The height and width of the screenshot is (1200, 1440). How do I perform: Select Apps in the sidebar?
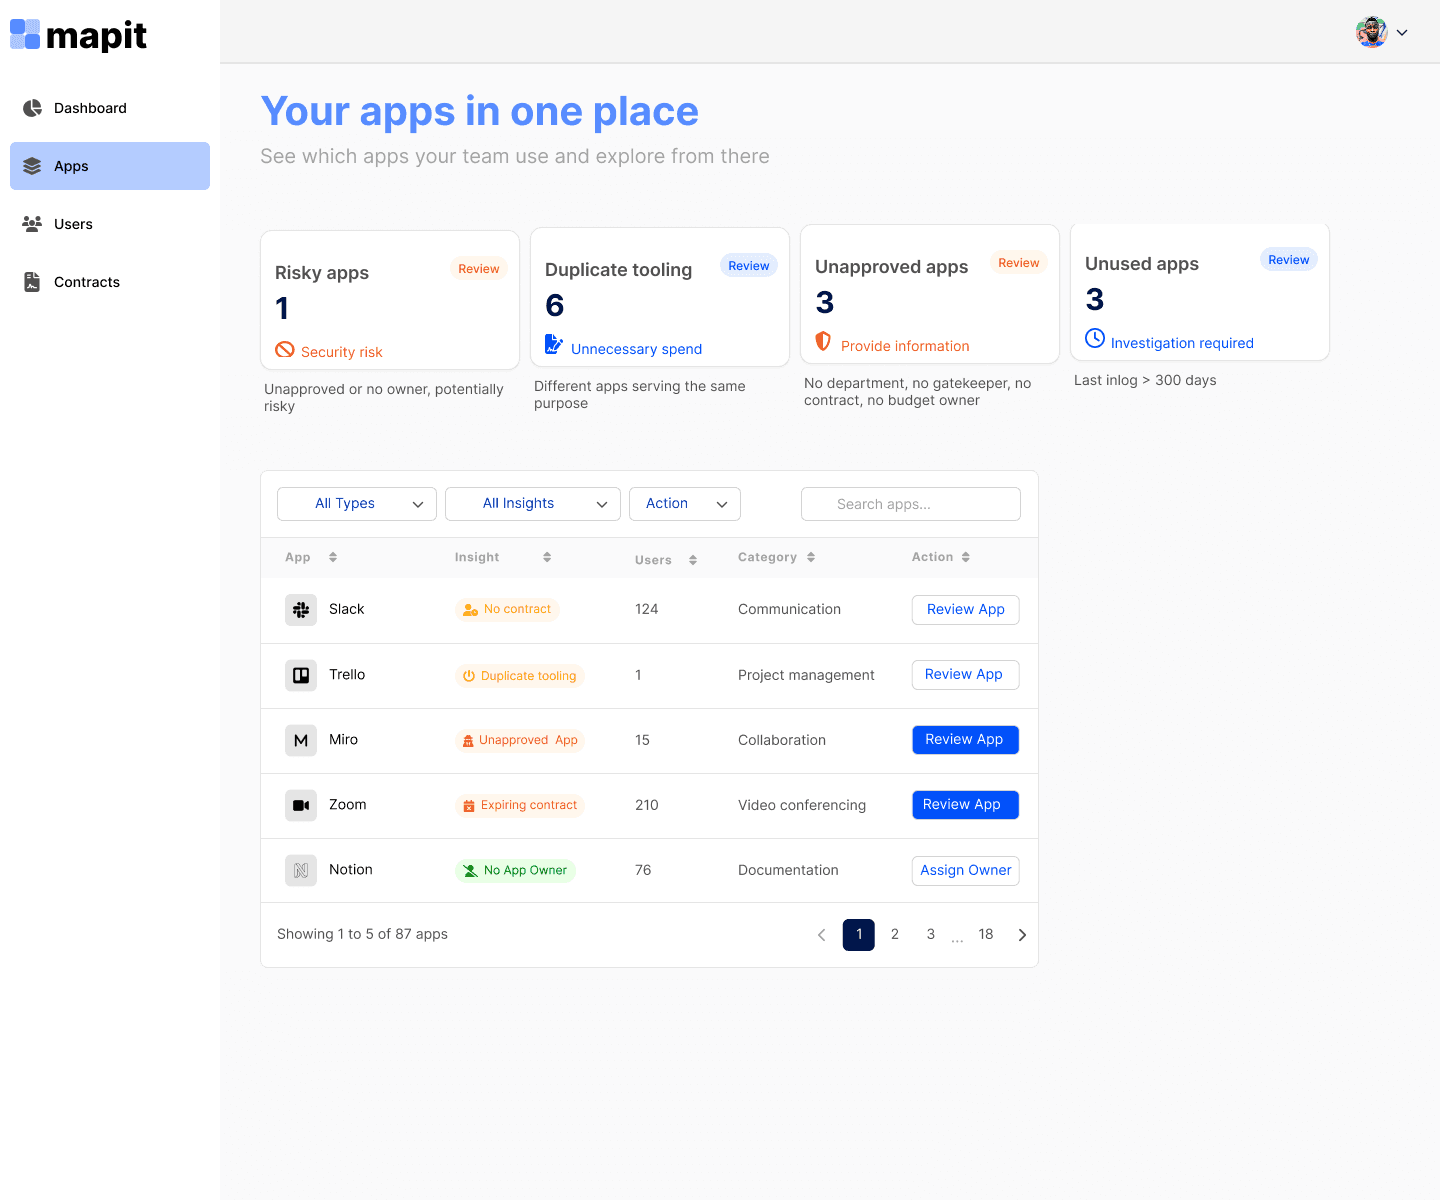(x=110, y=166)
